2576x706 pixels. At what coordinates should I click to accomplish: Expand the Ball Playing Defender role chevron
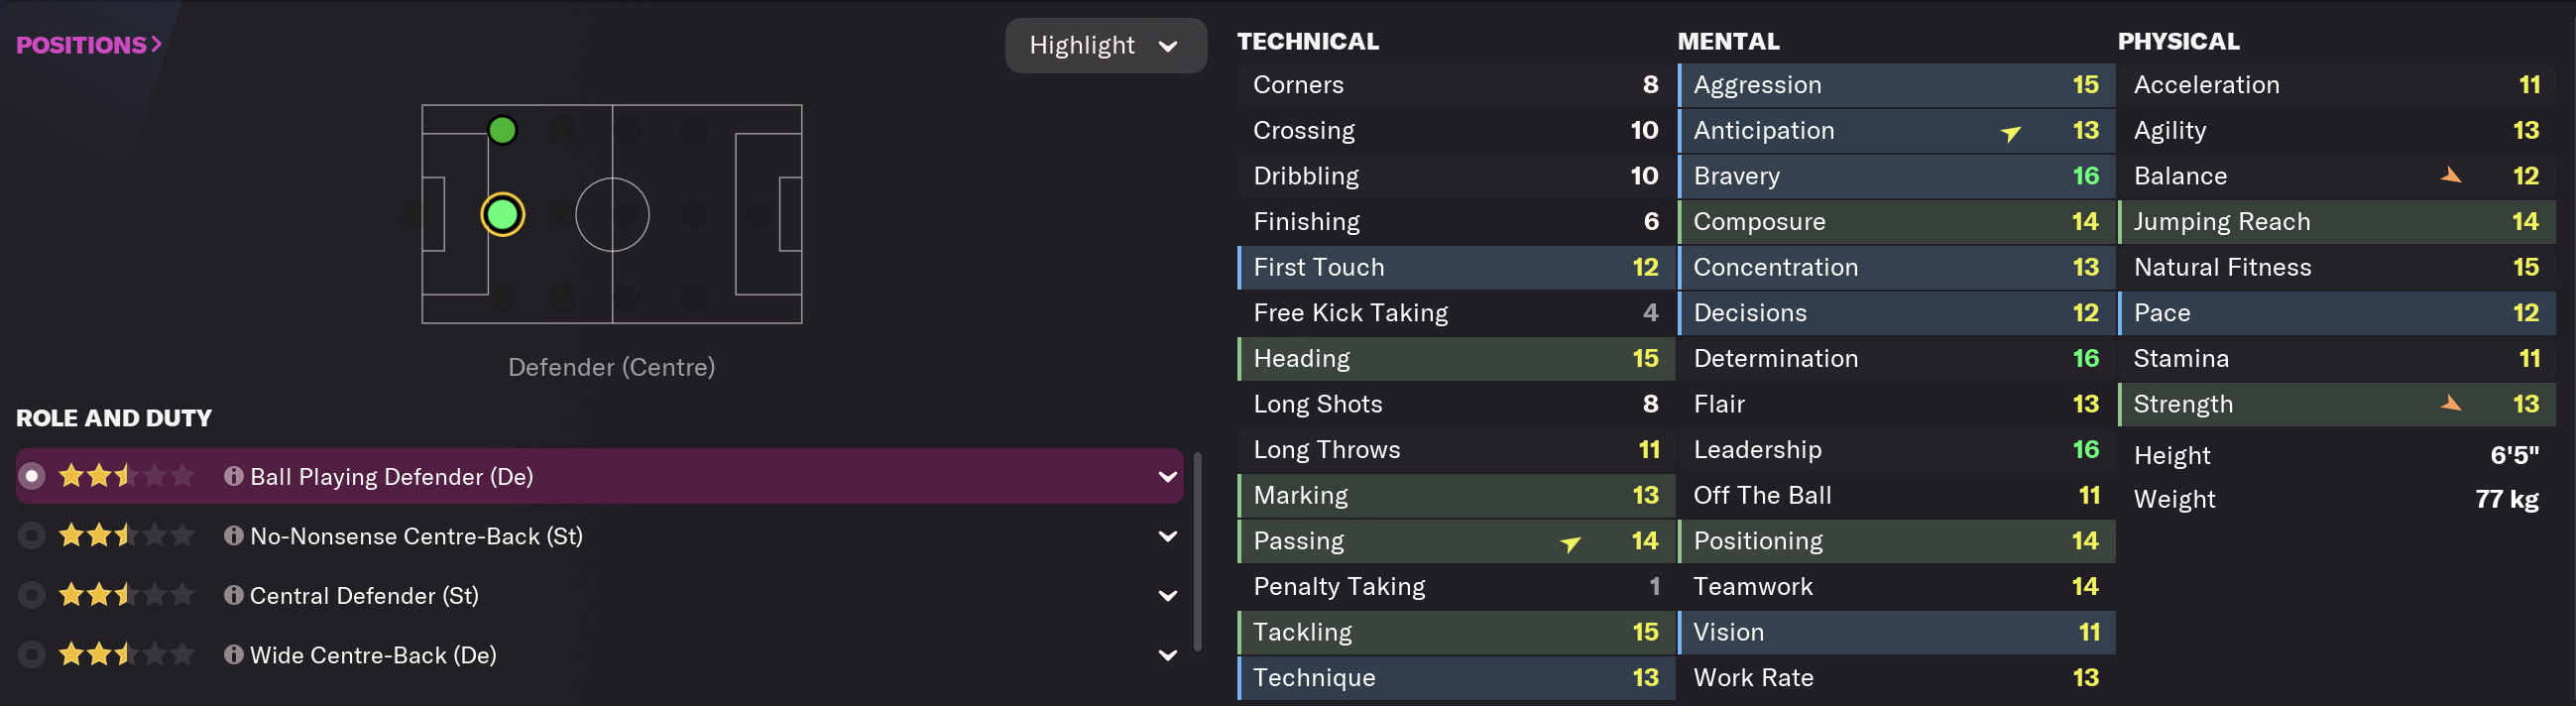tap(1167, 477)
